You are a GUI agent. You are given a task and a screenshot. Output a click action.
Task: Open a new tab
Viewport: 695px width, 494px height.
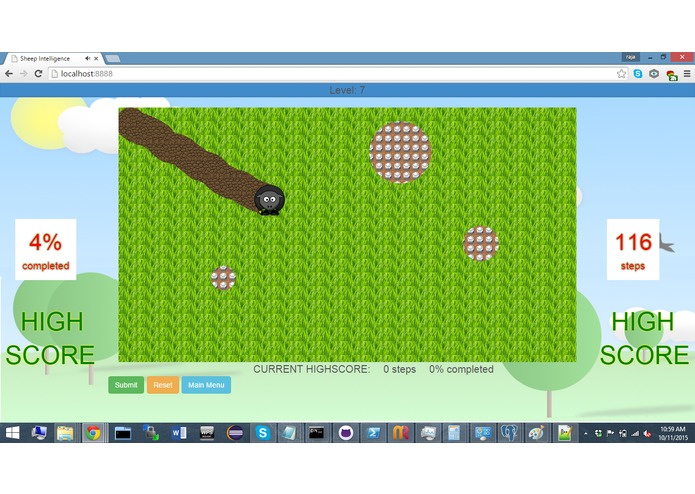113,58
